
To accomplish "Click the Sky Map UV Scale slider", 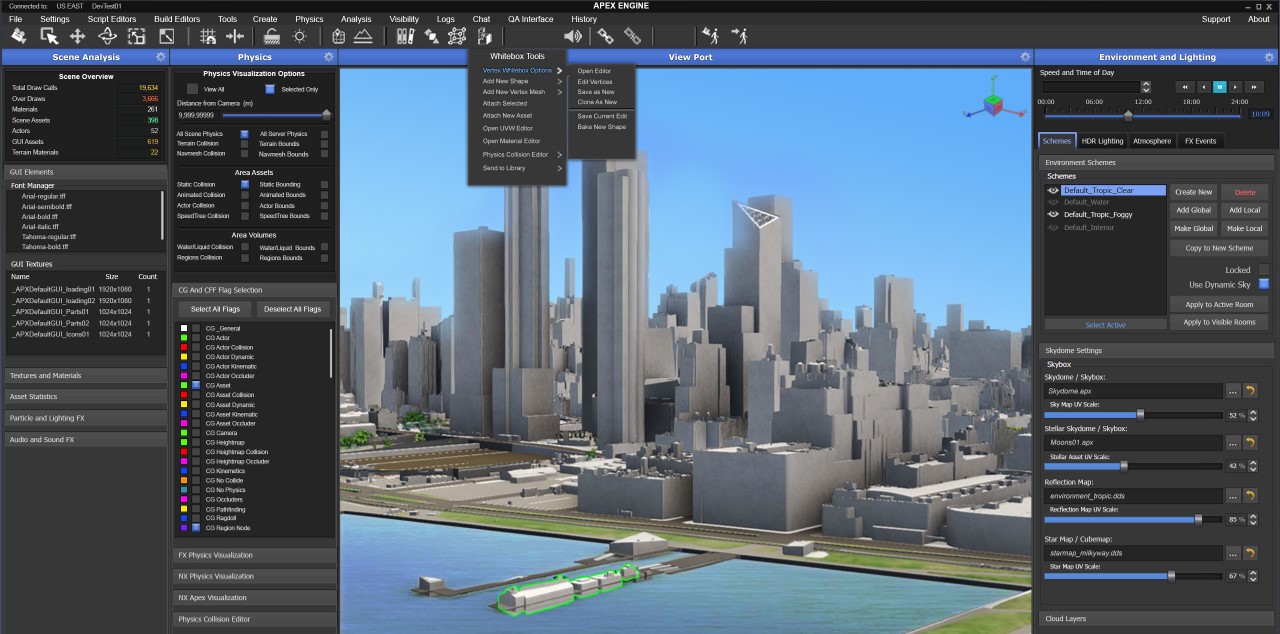I will tap(1140, 414).
